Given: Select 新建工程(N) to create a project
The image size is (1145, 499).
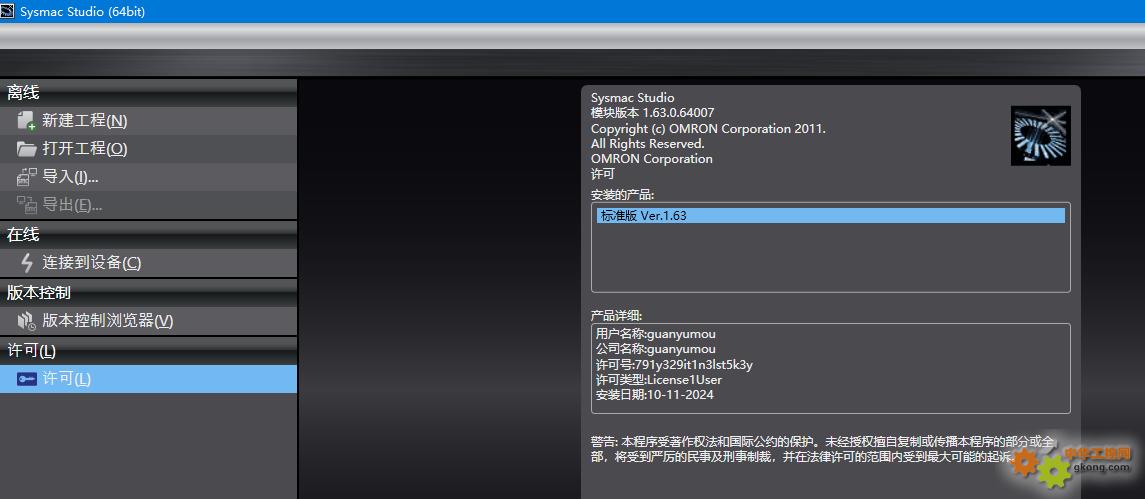Looking at the screenshot, I should [x=148, y=121].
